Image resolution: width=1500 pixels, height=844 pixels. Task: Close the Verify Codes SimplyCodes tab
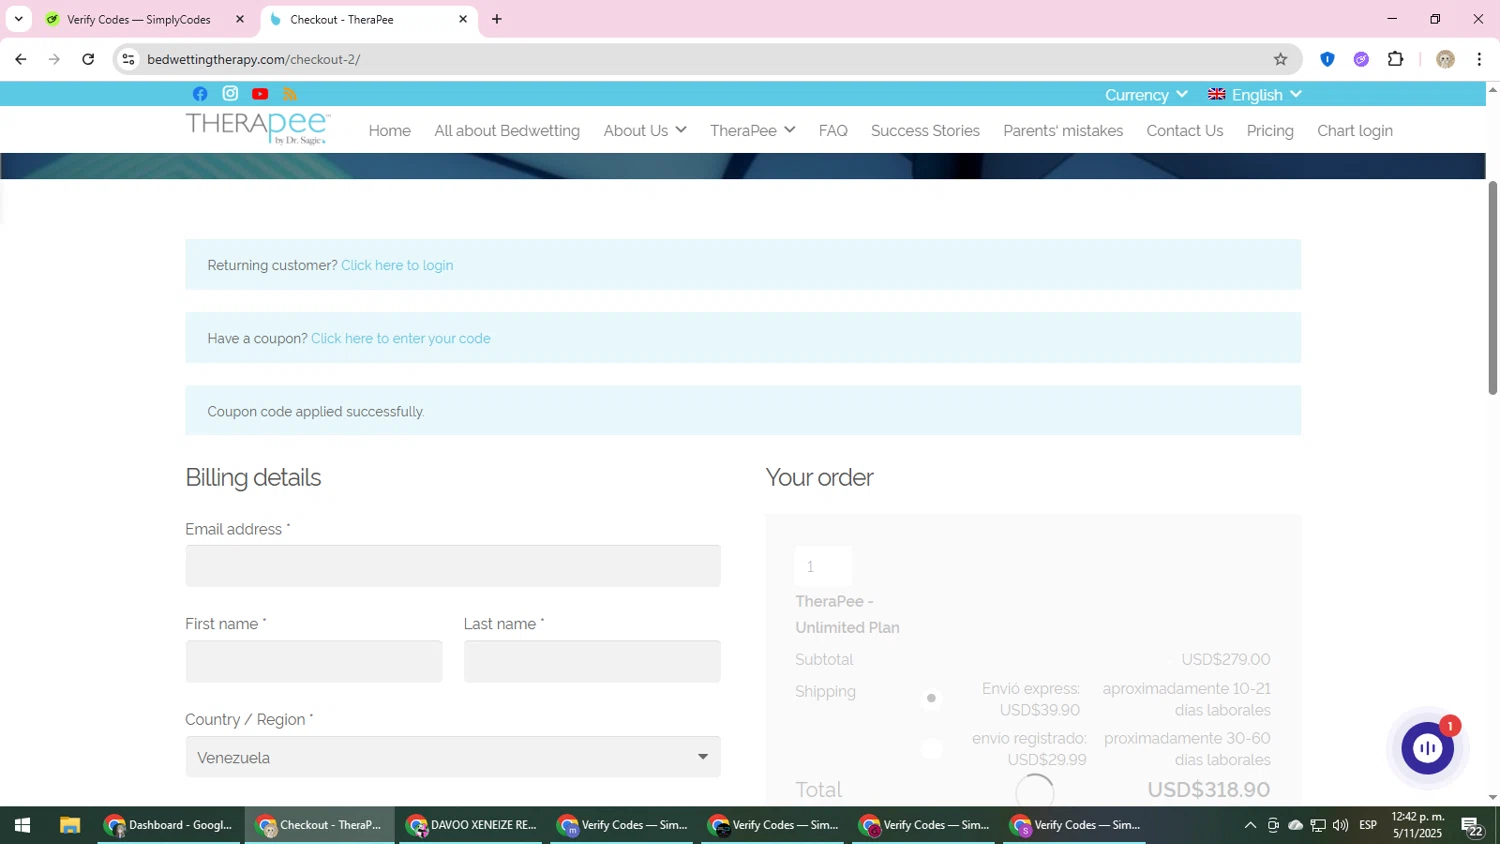(x=240, y=19)
